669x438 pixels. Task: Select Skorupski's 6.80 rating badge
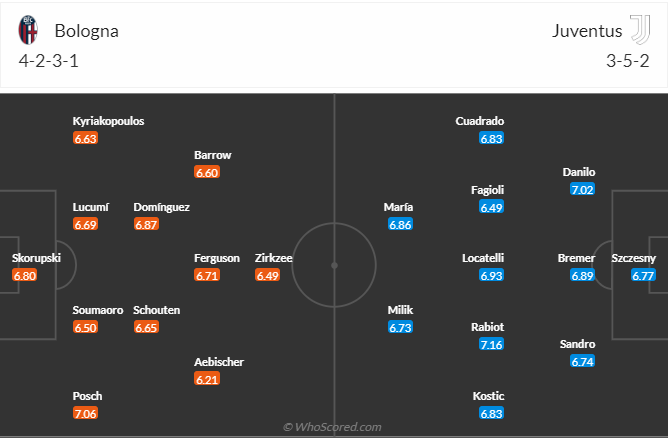(x=24, y=276)
